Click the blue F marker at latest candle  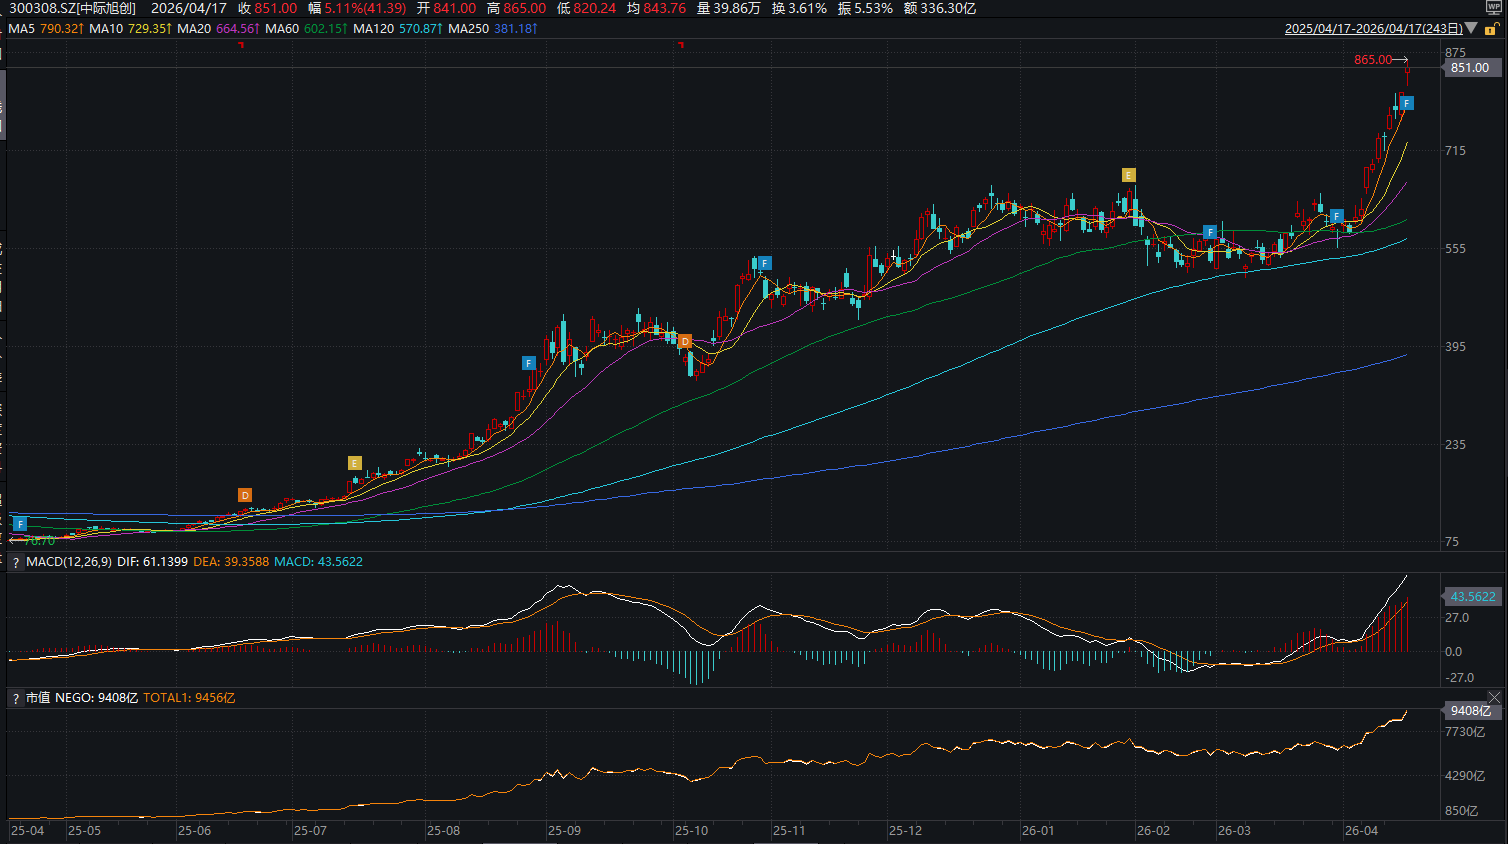pyautogui.click(x=1407, y=103)
